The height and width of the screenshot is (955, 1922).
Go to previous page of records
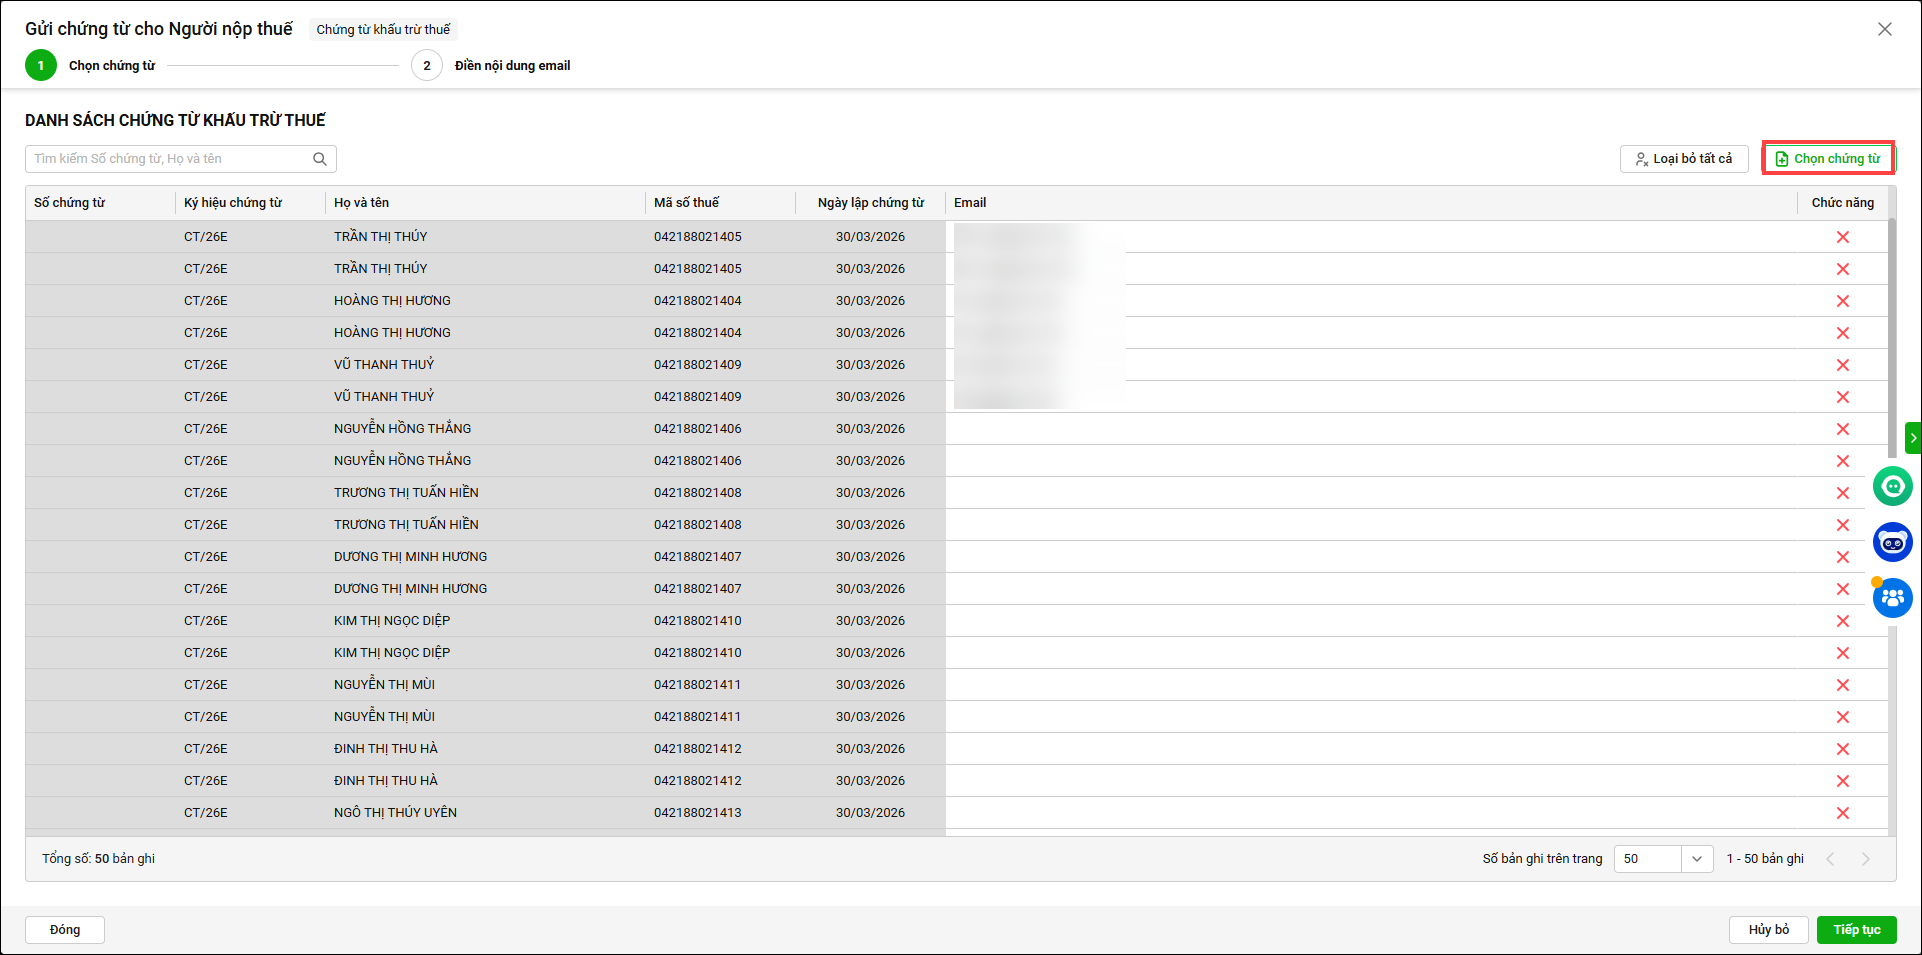(x=1830, y=859)
